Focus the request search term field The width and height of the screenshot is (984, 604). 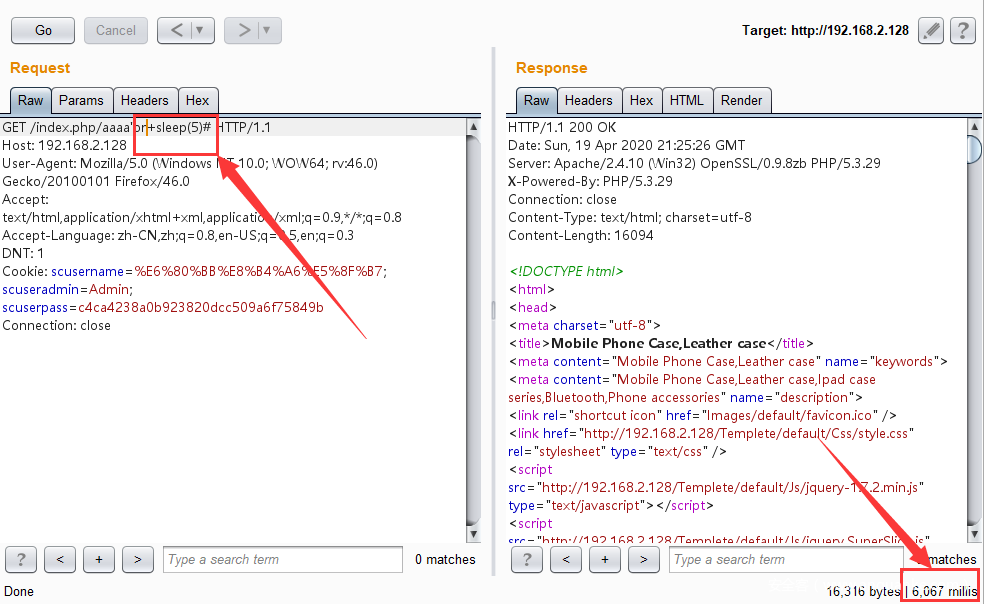coord(283,559)
